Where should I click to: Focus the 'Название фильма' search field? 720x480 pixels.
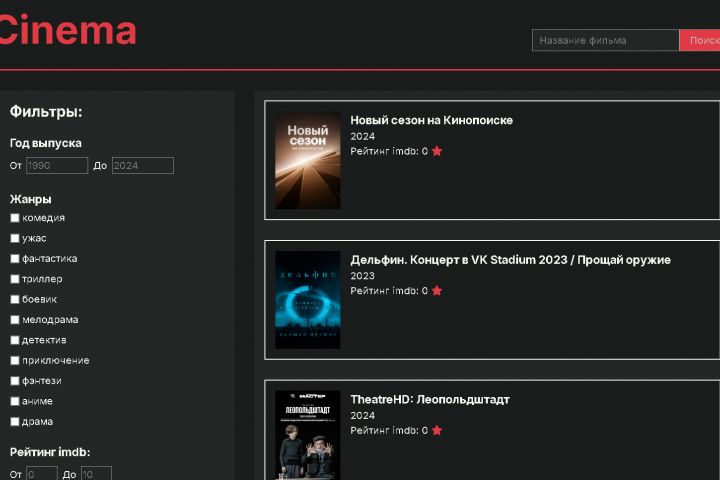click(x=605, y=40)
